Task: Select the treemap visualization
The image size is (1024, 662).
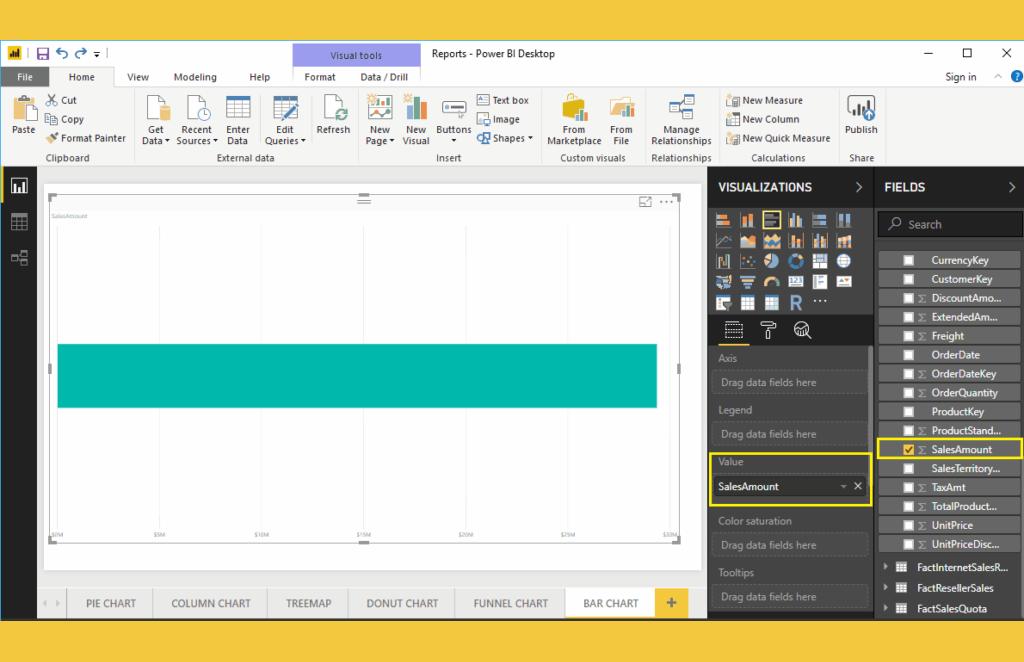Action: (820, 261)
